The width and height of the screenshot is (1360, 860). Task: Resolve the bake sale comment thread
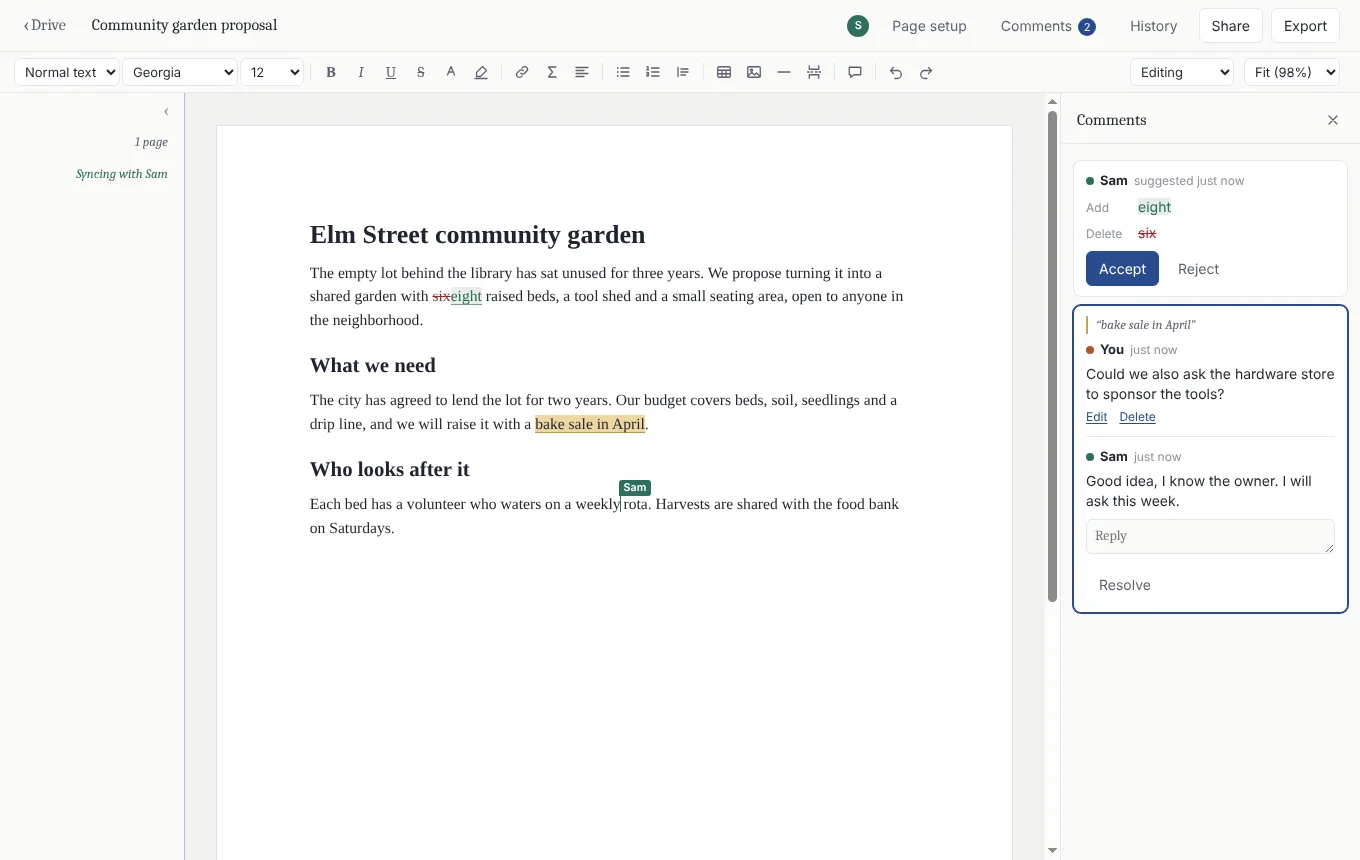(1124, 585)
